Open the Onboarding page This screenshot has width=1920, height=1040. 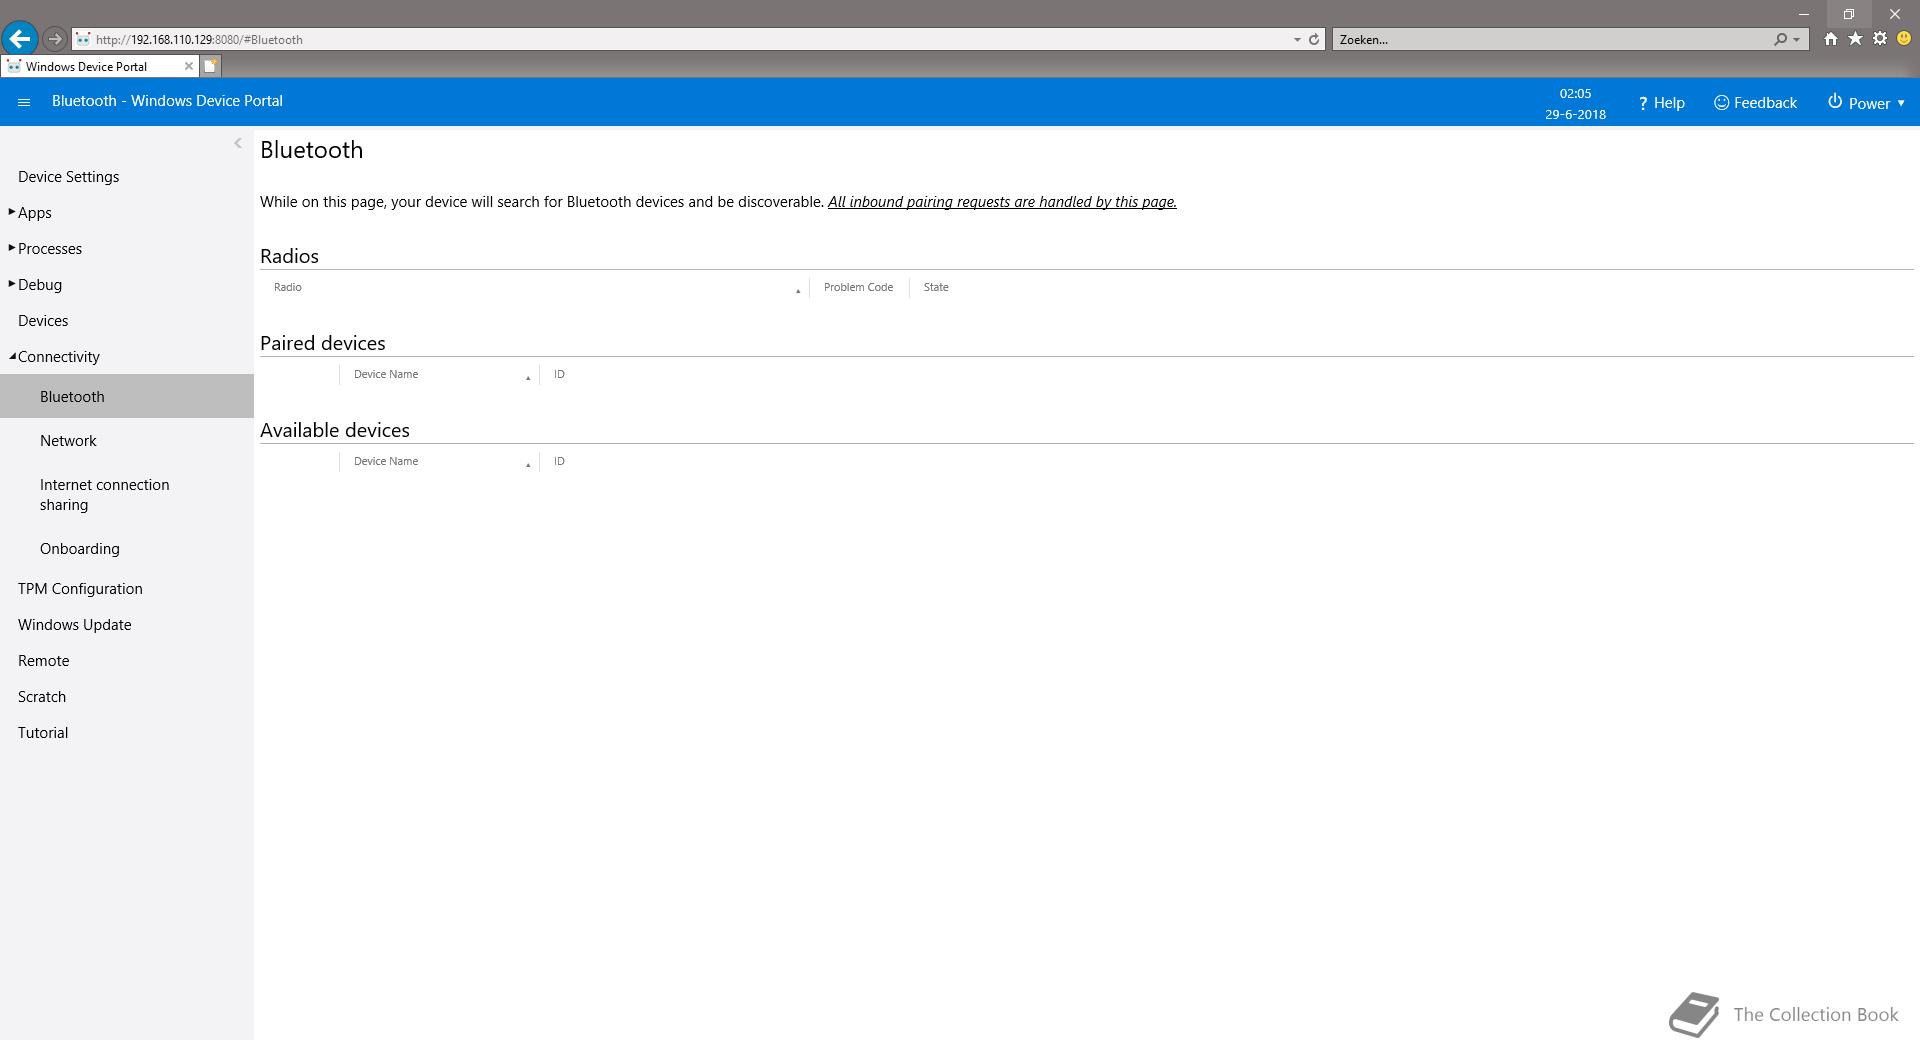pyautogui.click(x=80, y=549)
